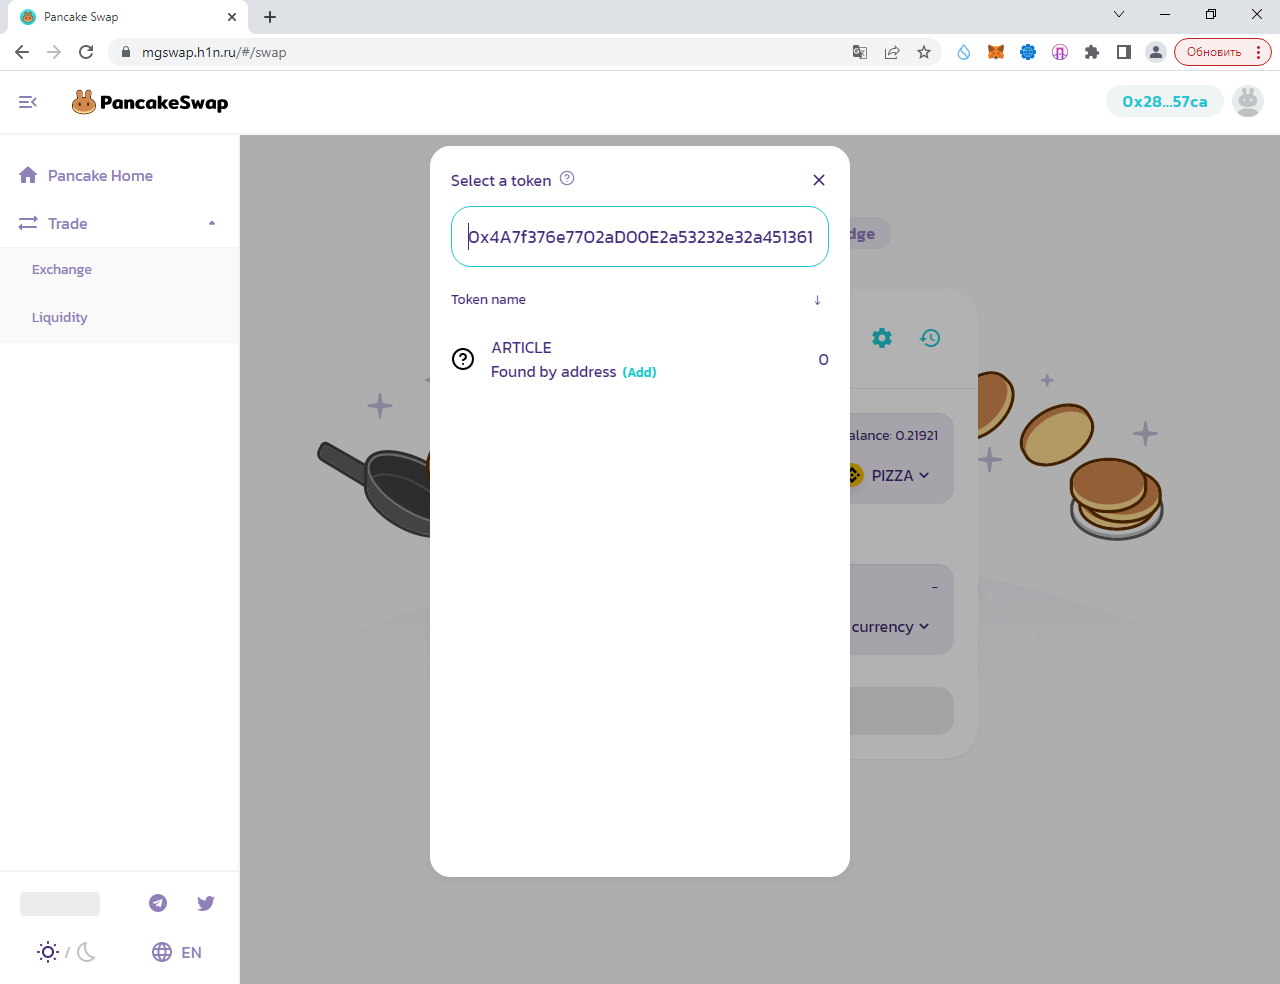This screenshot has width=1280, height=984.
Task: Translate this page icon in address bar
Action: 860,52
